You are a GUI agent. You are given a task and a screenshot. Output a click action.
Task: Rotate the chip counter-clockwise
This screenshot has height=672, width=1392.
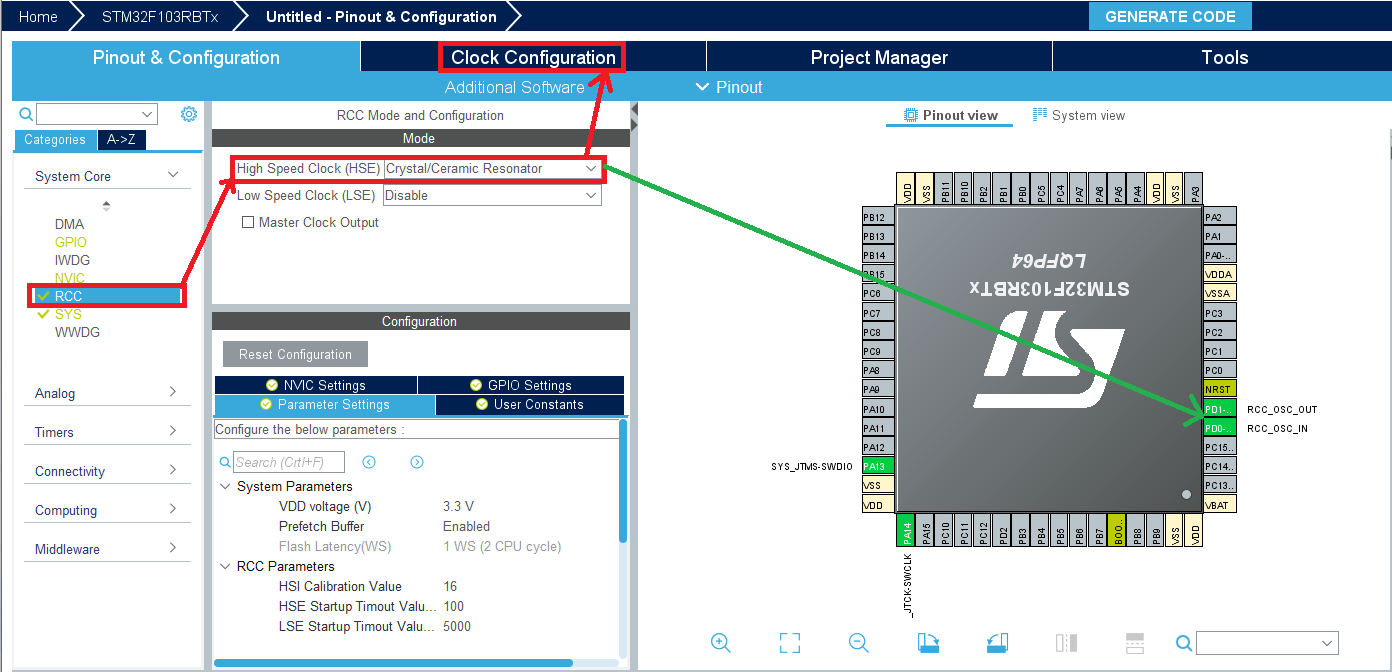click(997, 643)
